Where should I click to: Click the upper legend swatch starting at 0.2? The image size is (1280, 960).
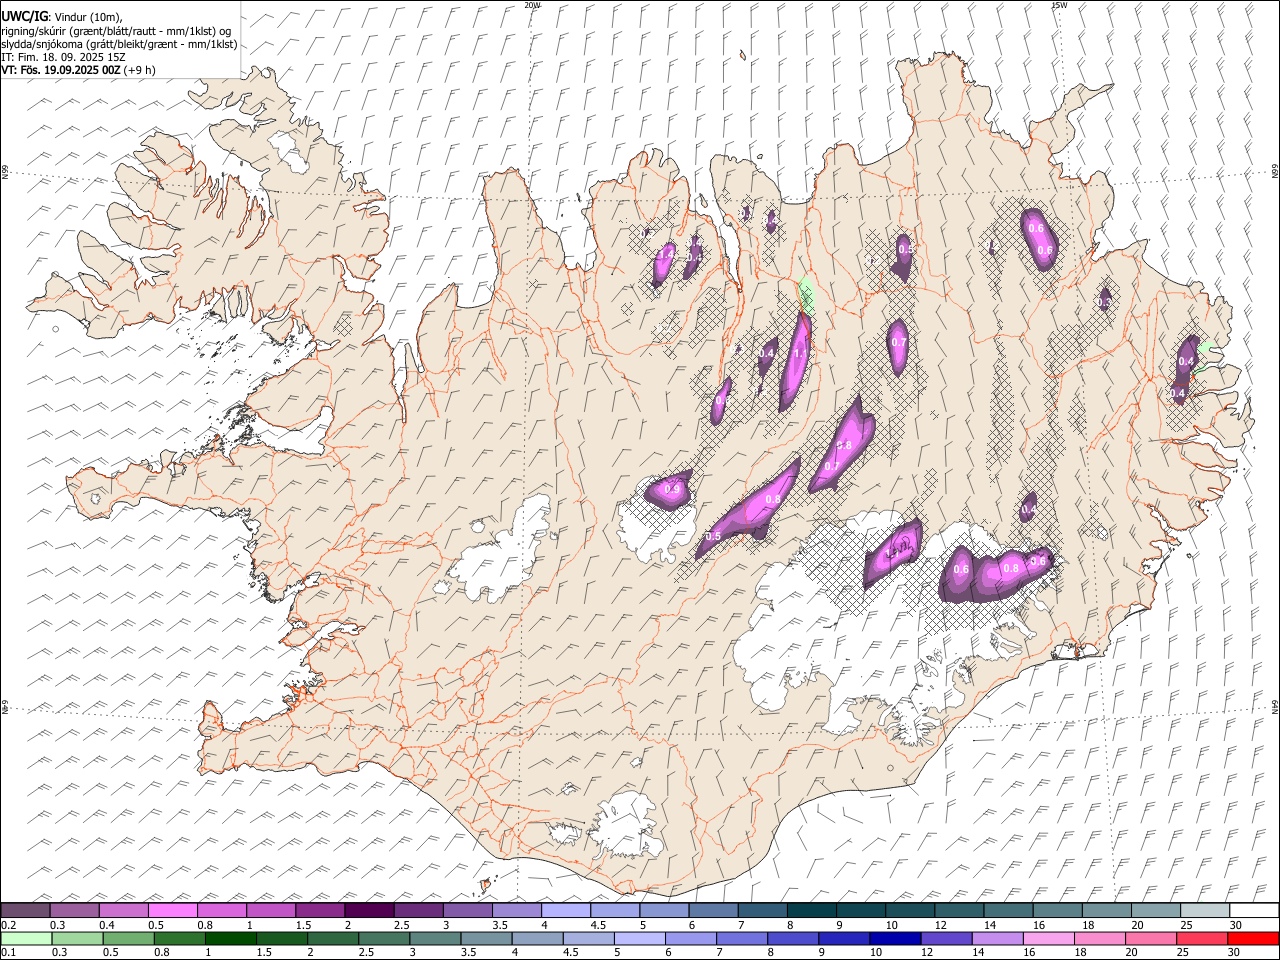26,911
